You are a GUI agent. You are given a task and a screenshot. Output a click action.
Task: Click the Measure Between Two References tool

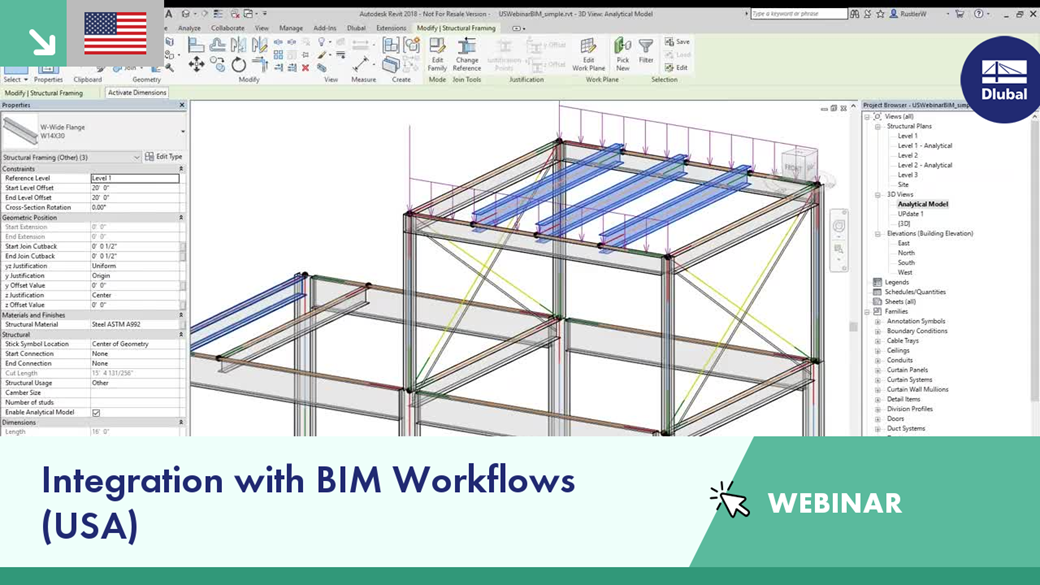pyautogui.click(x=360, y=64)
